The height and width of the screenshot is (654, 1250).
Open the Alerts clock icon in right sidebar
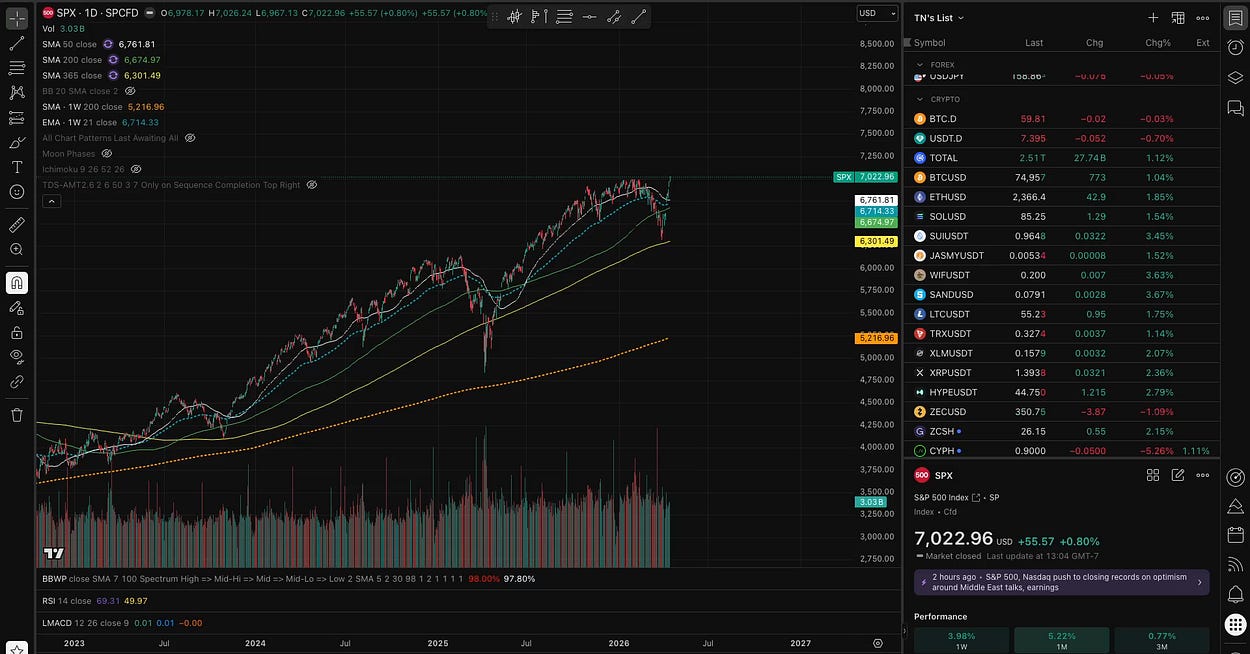[1236, 48]
